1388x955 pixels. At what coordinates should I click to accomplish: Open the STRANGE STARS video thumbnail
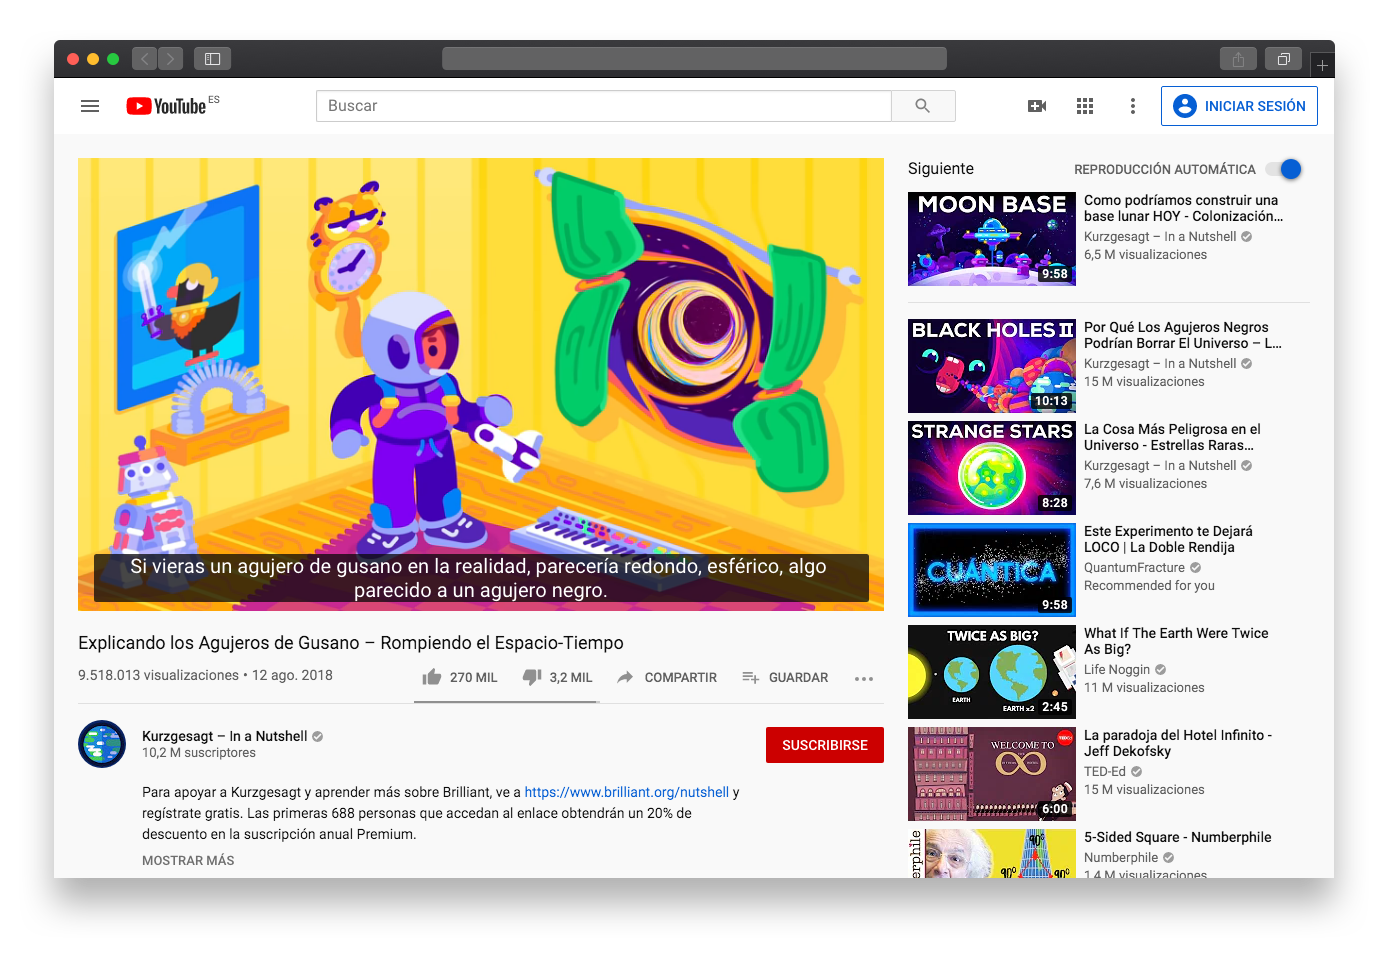coord(992,468)
